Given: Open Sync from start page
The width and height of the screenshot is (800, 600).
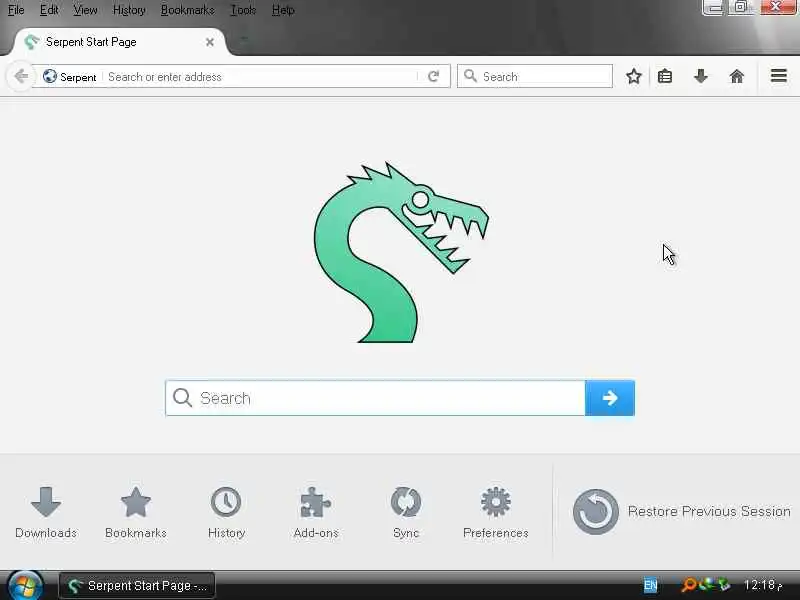Looking at the screenshot, I should pos(406,512).
